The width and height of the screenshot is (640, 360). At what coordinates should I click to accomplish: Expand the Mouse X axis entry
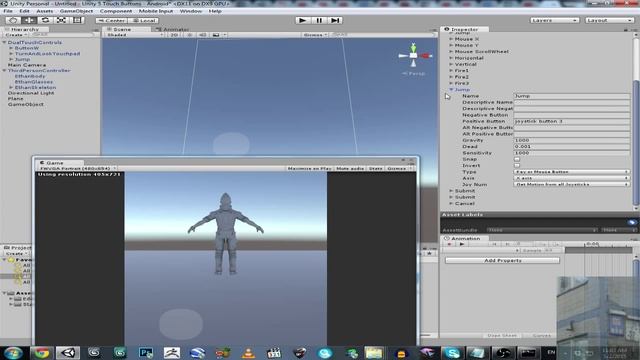click(451, 39)
